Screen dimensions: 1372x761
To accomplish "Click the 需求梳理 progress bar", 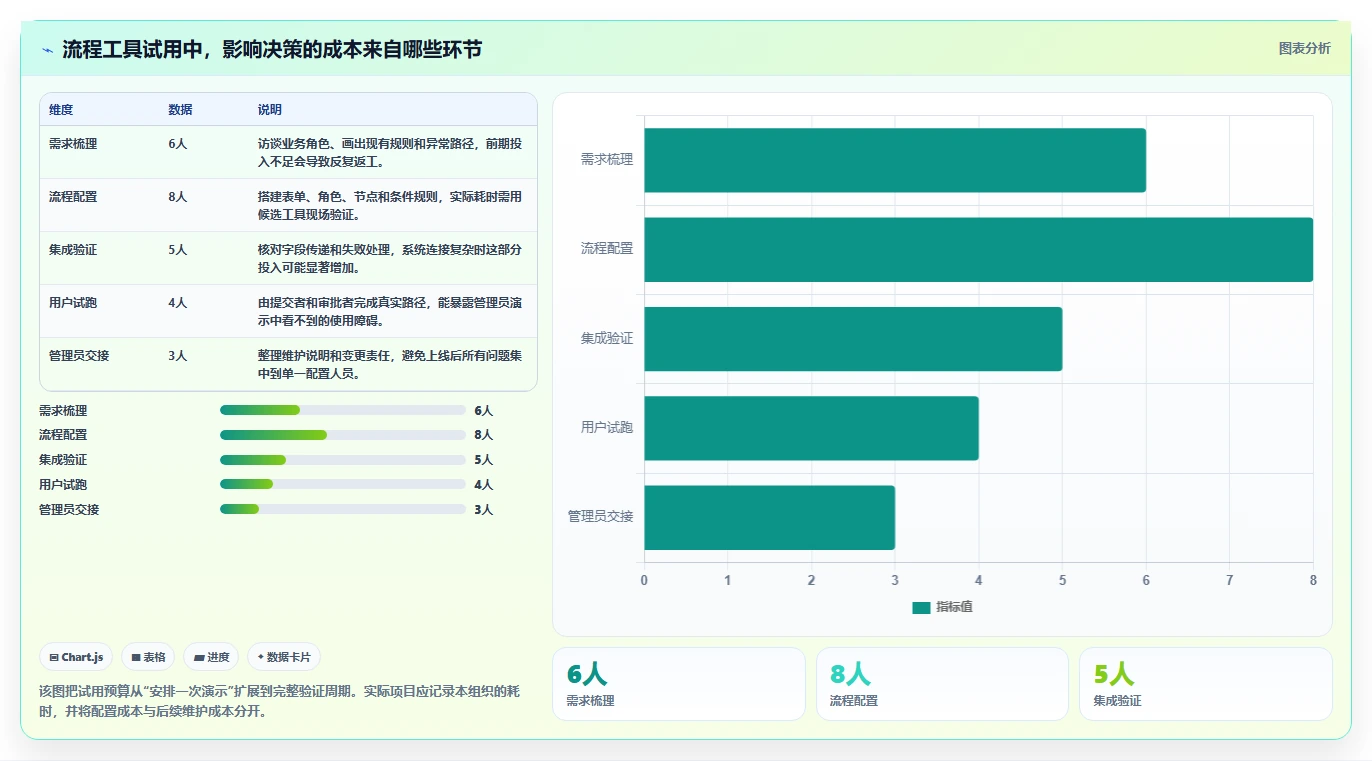I will pos(343,410).
